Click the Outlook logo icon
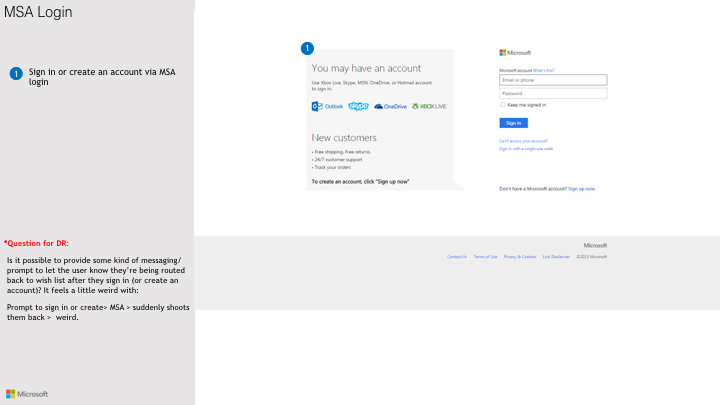Screen dimensions: 720x405 pyautogui.click(x=327, y=107)
